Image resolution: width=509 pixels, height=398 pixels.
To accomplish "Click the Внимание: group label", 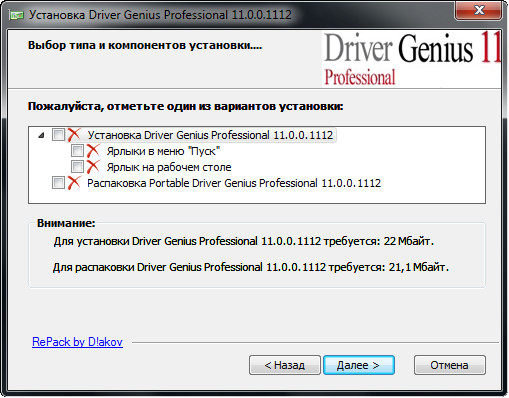I will coord(66,223).
